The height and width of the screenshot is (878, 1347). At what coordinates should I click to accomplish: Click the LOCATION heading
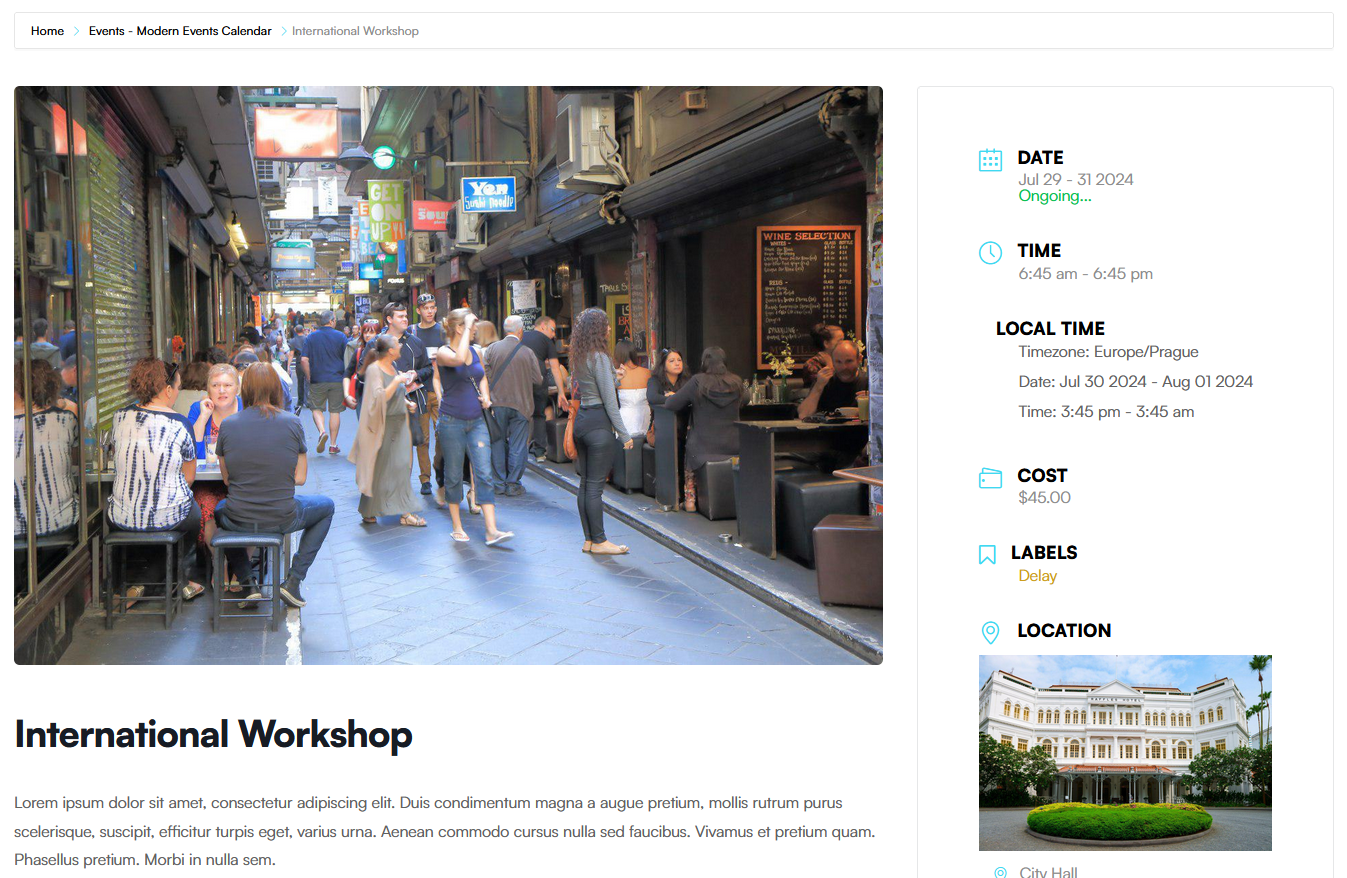point(1064,630)
